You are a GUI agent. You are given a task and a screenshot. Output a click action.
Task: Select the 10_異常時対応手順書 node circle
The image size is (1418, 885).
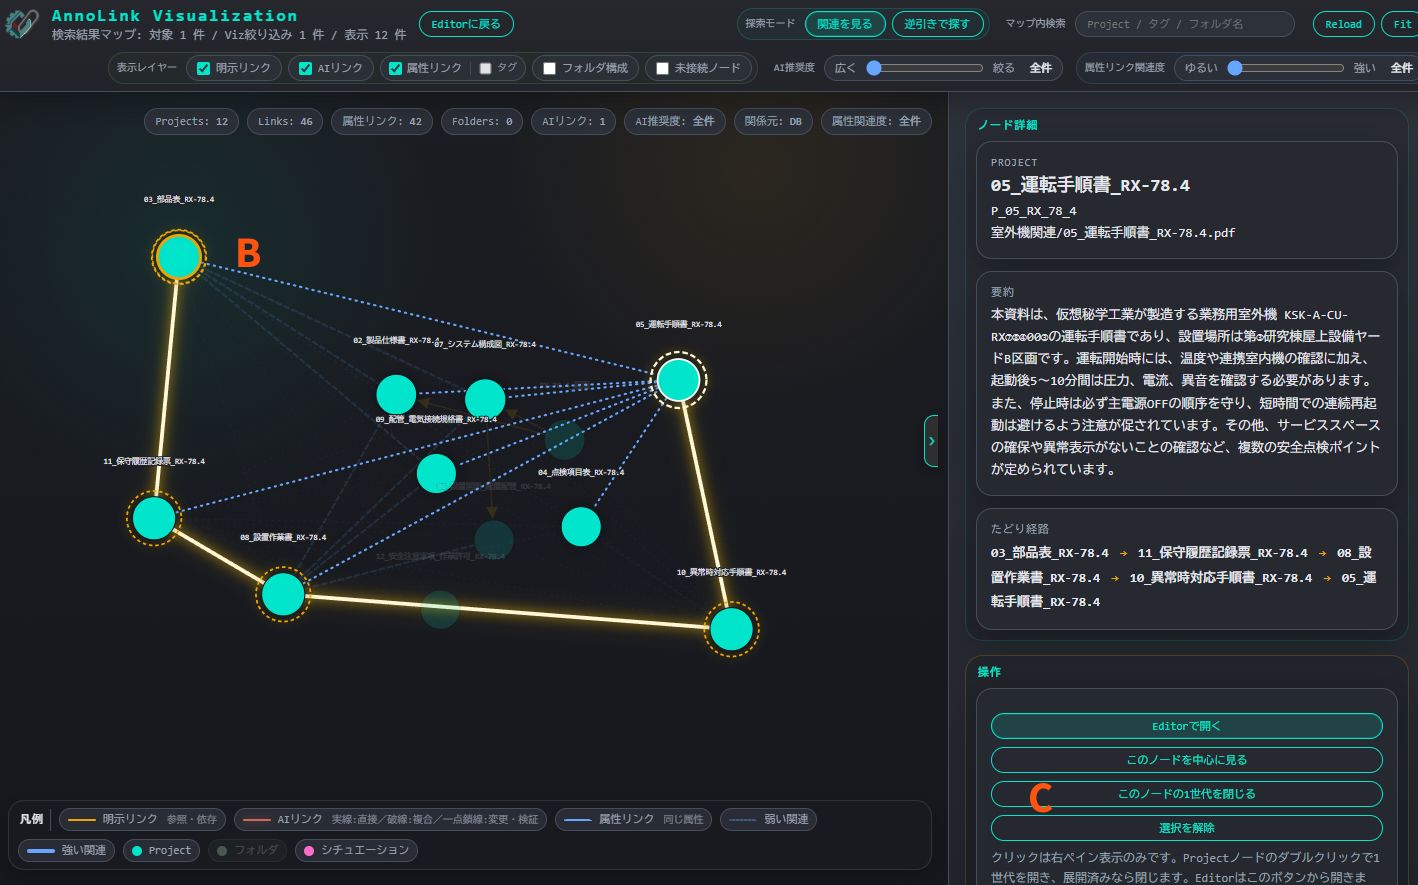(x=731, y=629)
